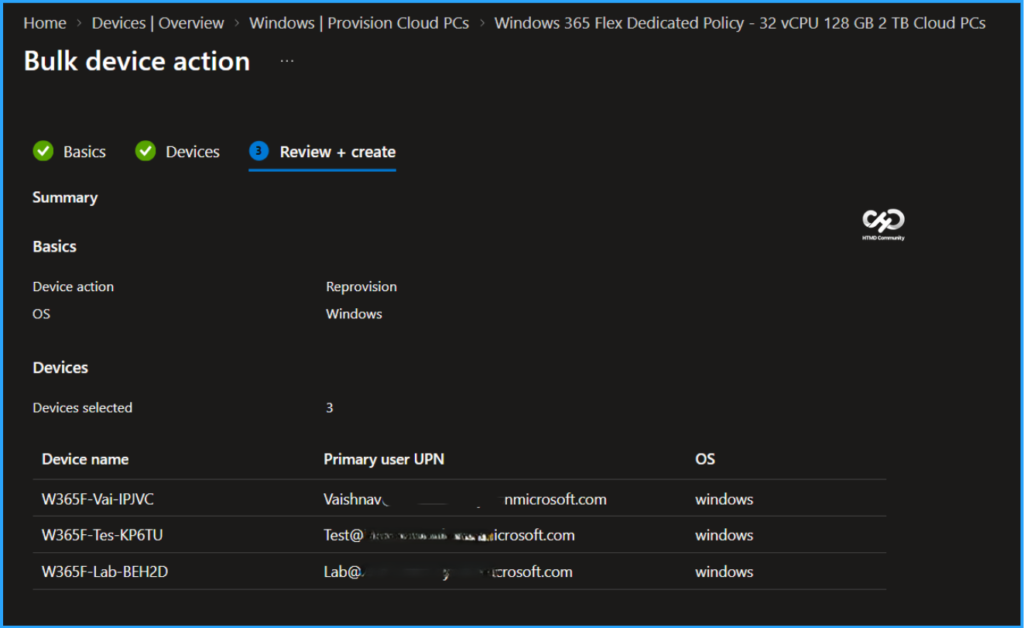This screenshot has width=1024, height=628.
Task: Select device W365F-Lab-BEH2D
Action: [x=104, y=571]
